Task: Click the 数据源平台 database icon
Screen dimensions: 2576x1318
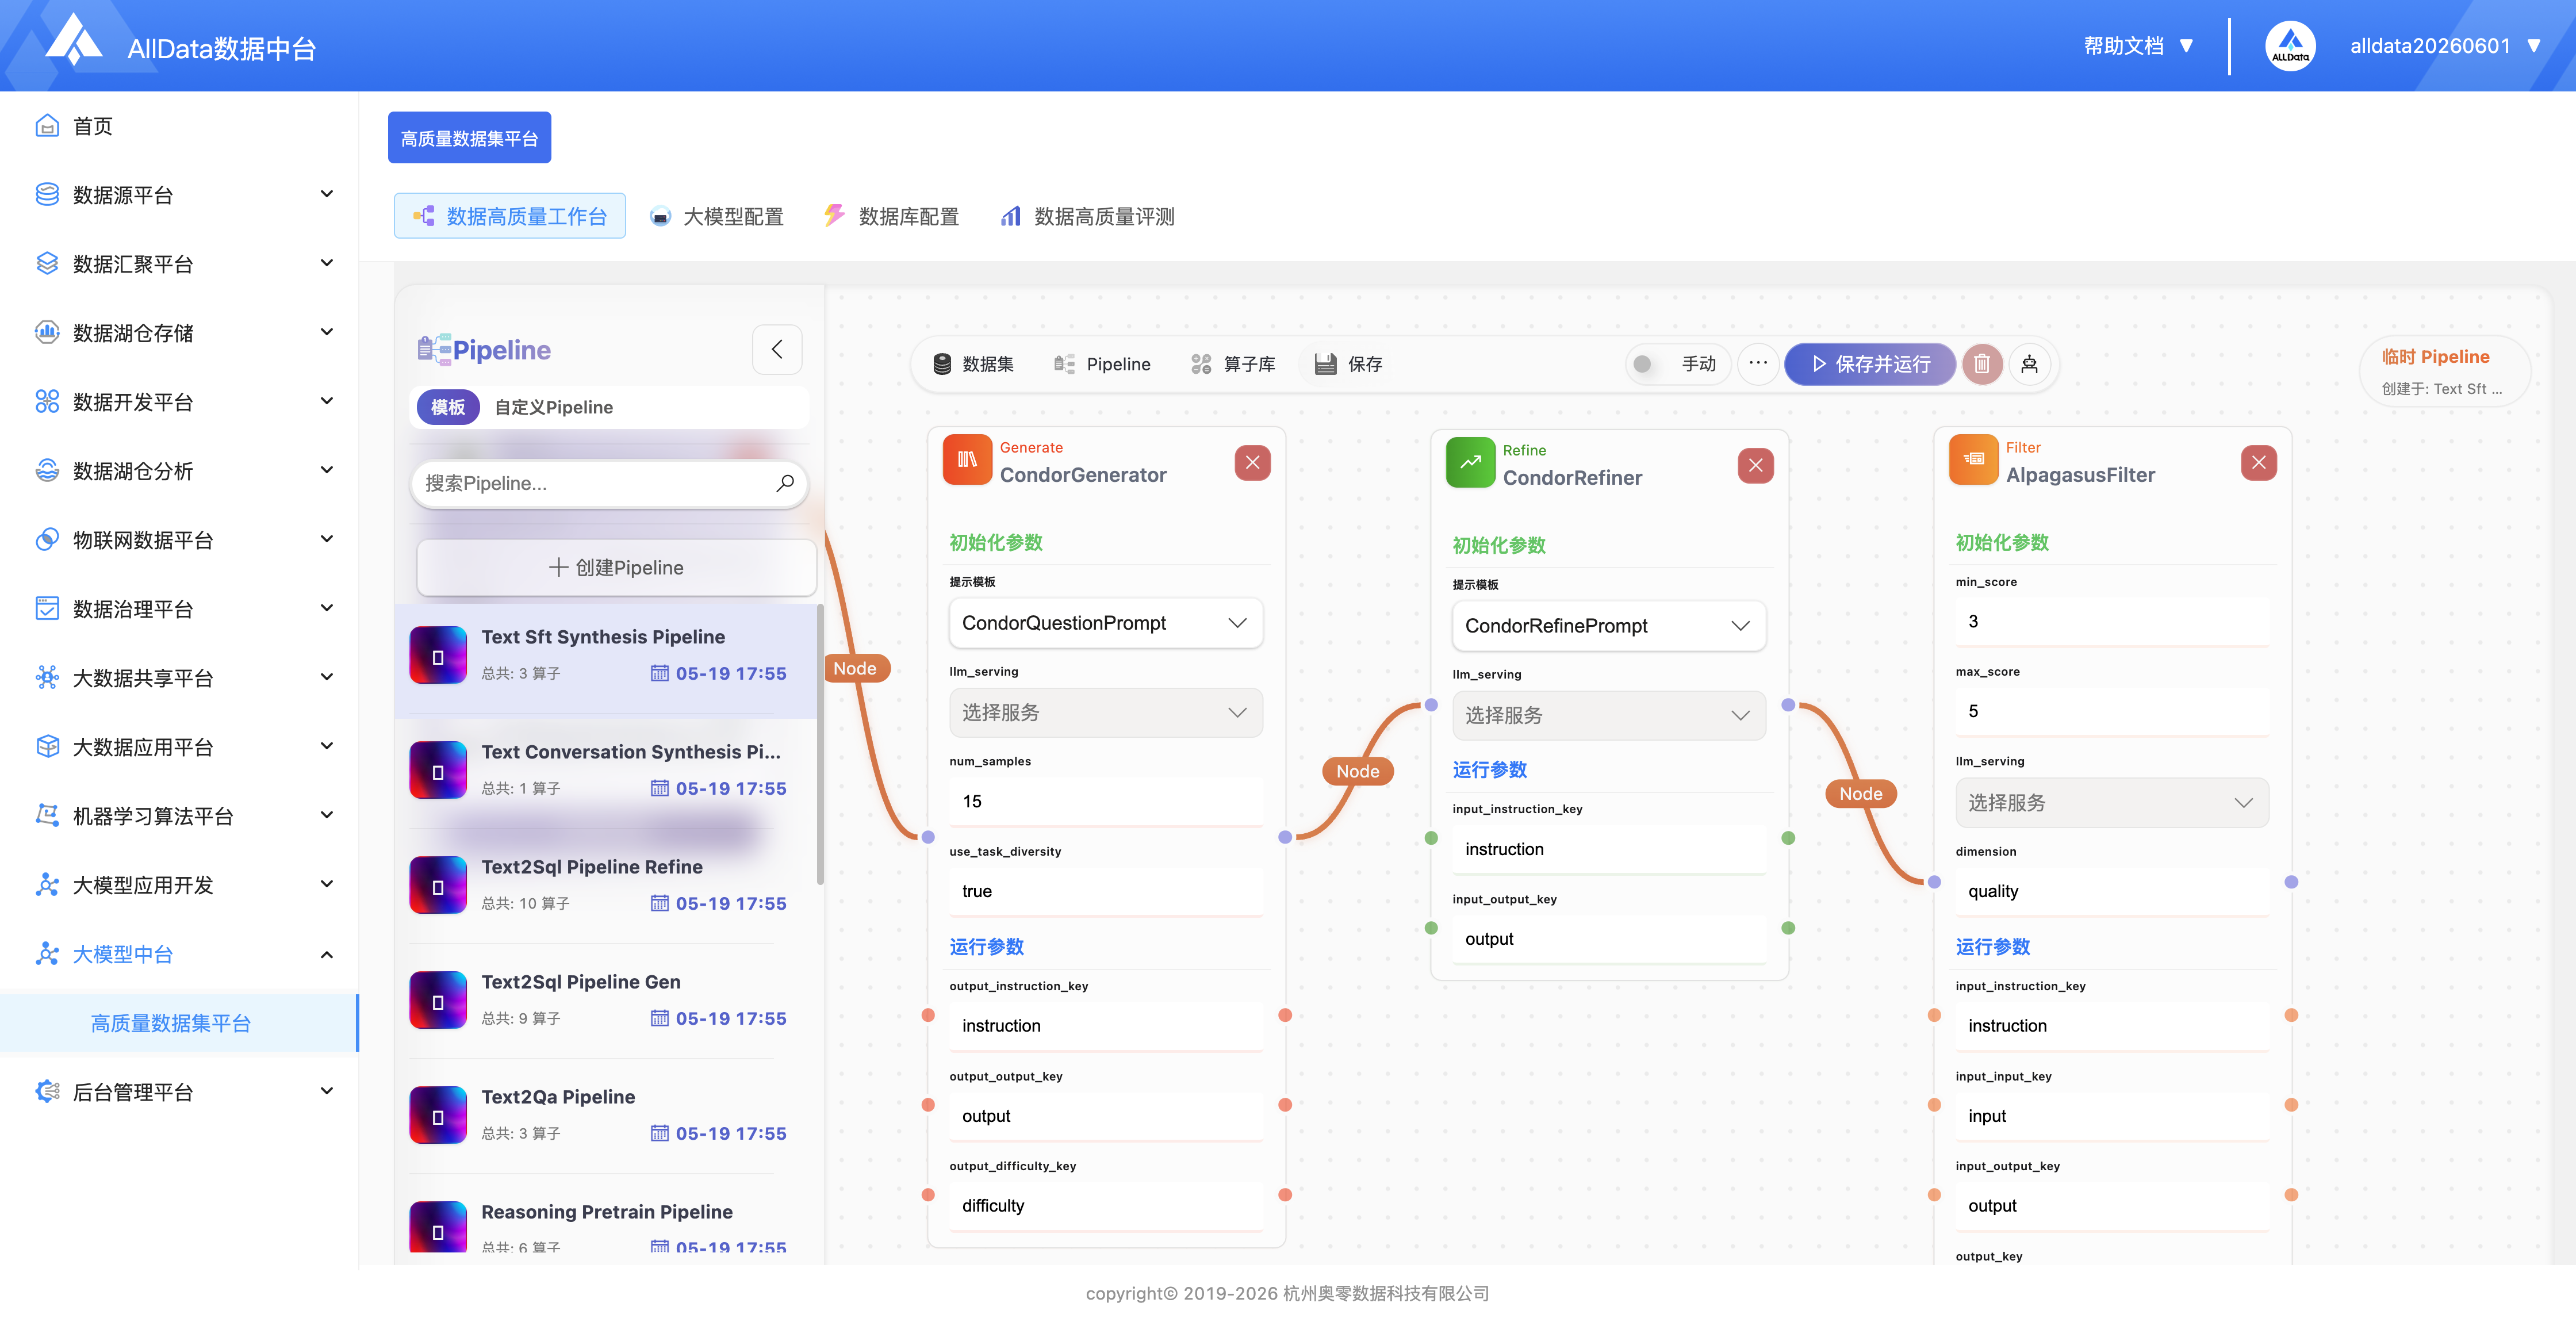Action: 47,195
